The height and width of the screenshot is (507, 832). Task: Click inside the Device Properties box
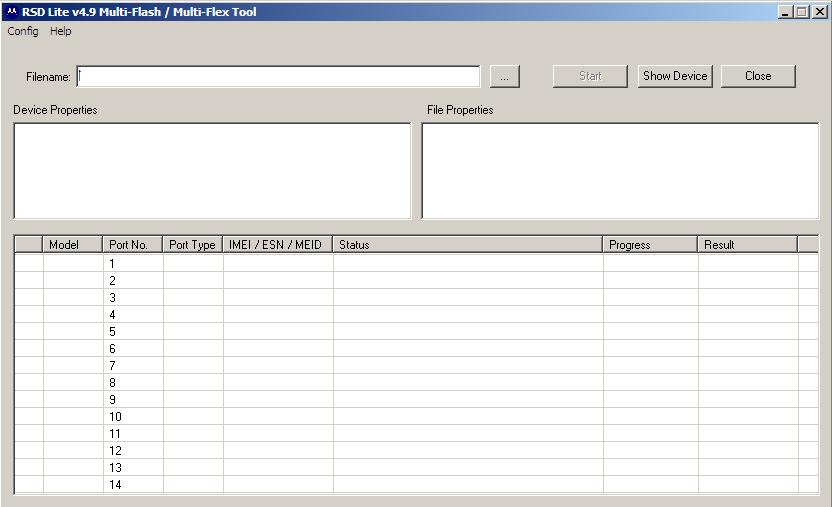pyautogui.click(x=212, y=171)
